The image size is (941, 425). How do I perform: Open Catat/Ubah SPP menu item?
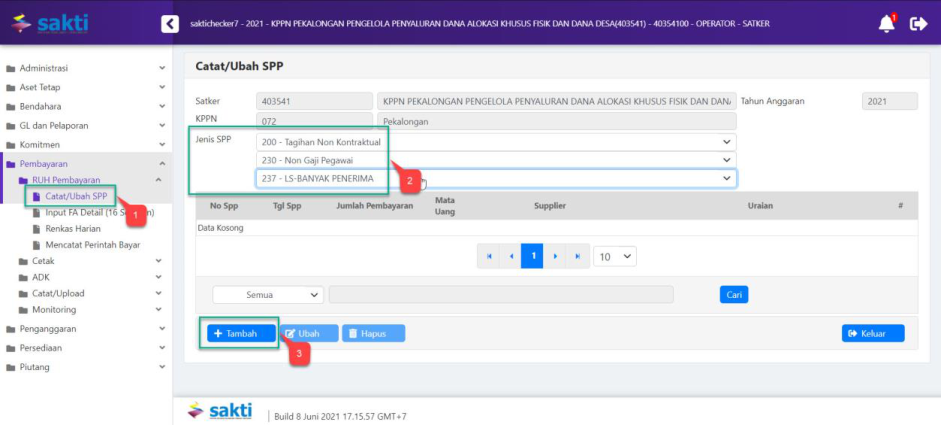coord(76,196)
